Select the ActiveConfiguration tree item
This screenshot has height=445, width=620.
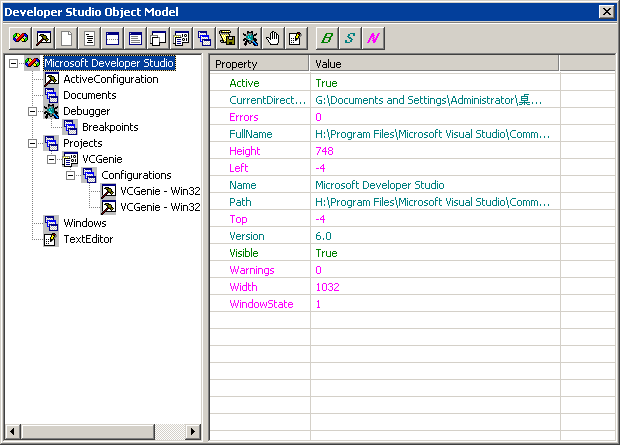(111, 79)
